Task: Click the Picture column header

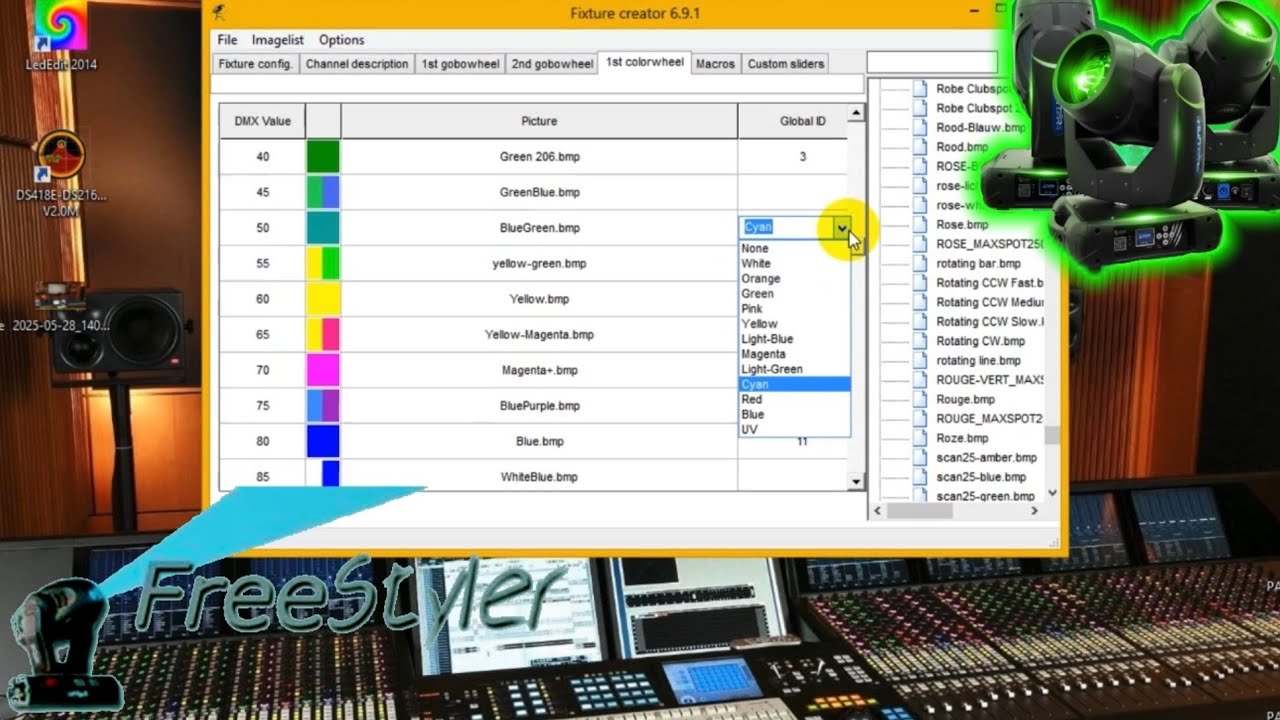Action: (x=539, y=121)
